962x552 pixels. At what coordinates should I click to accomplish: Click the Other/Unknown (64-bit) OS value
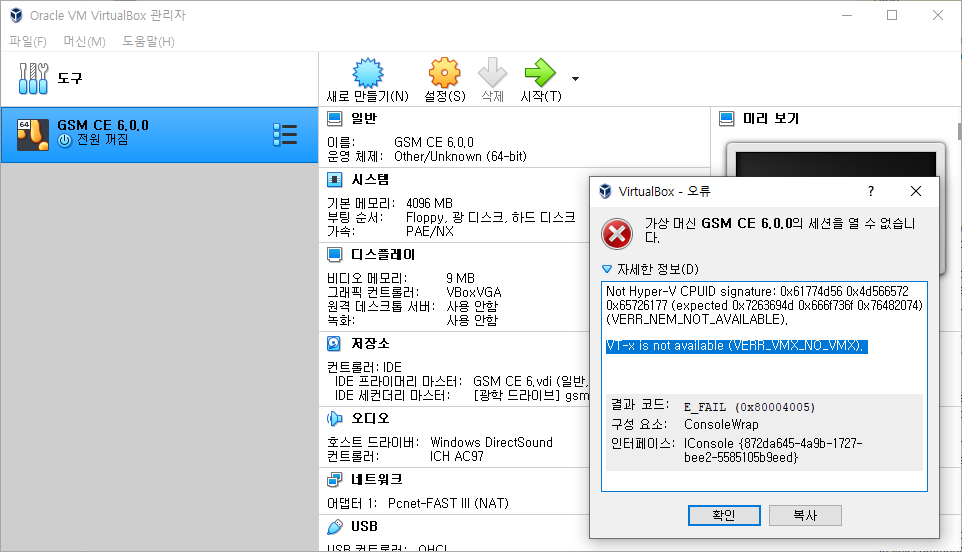(x=460, y=156)
